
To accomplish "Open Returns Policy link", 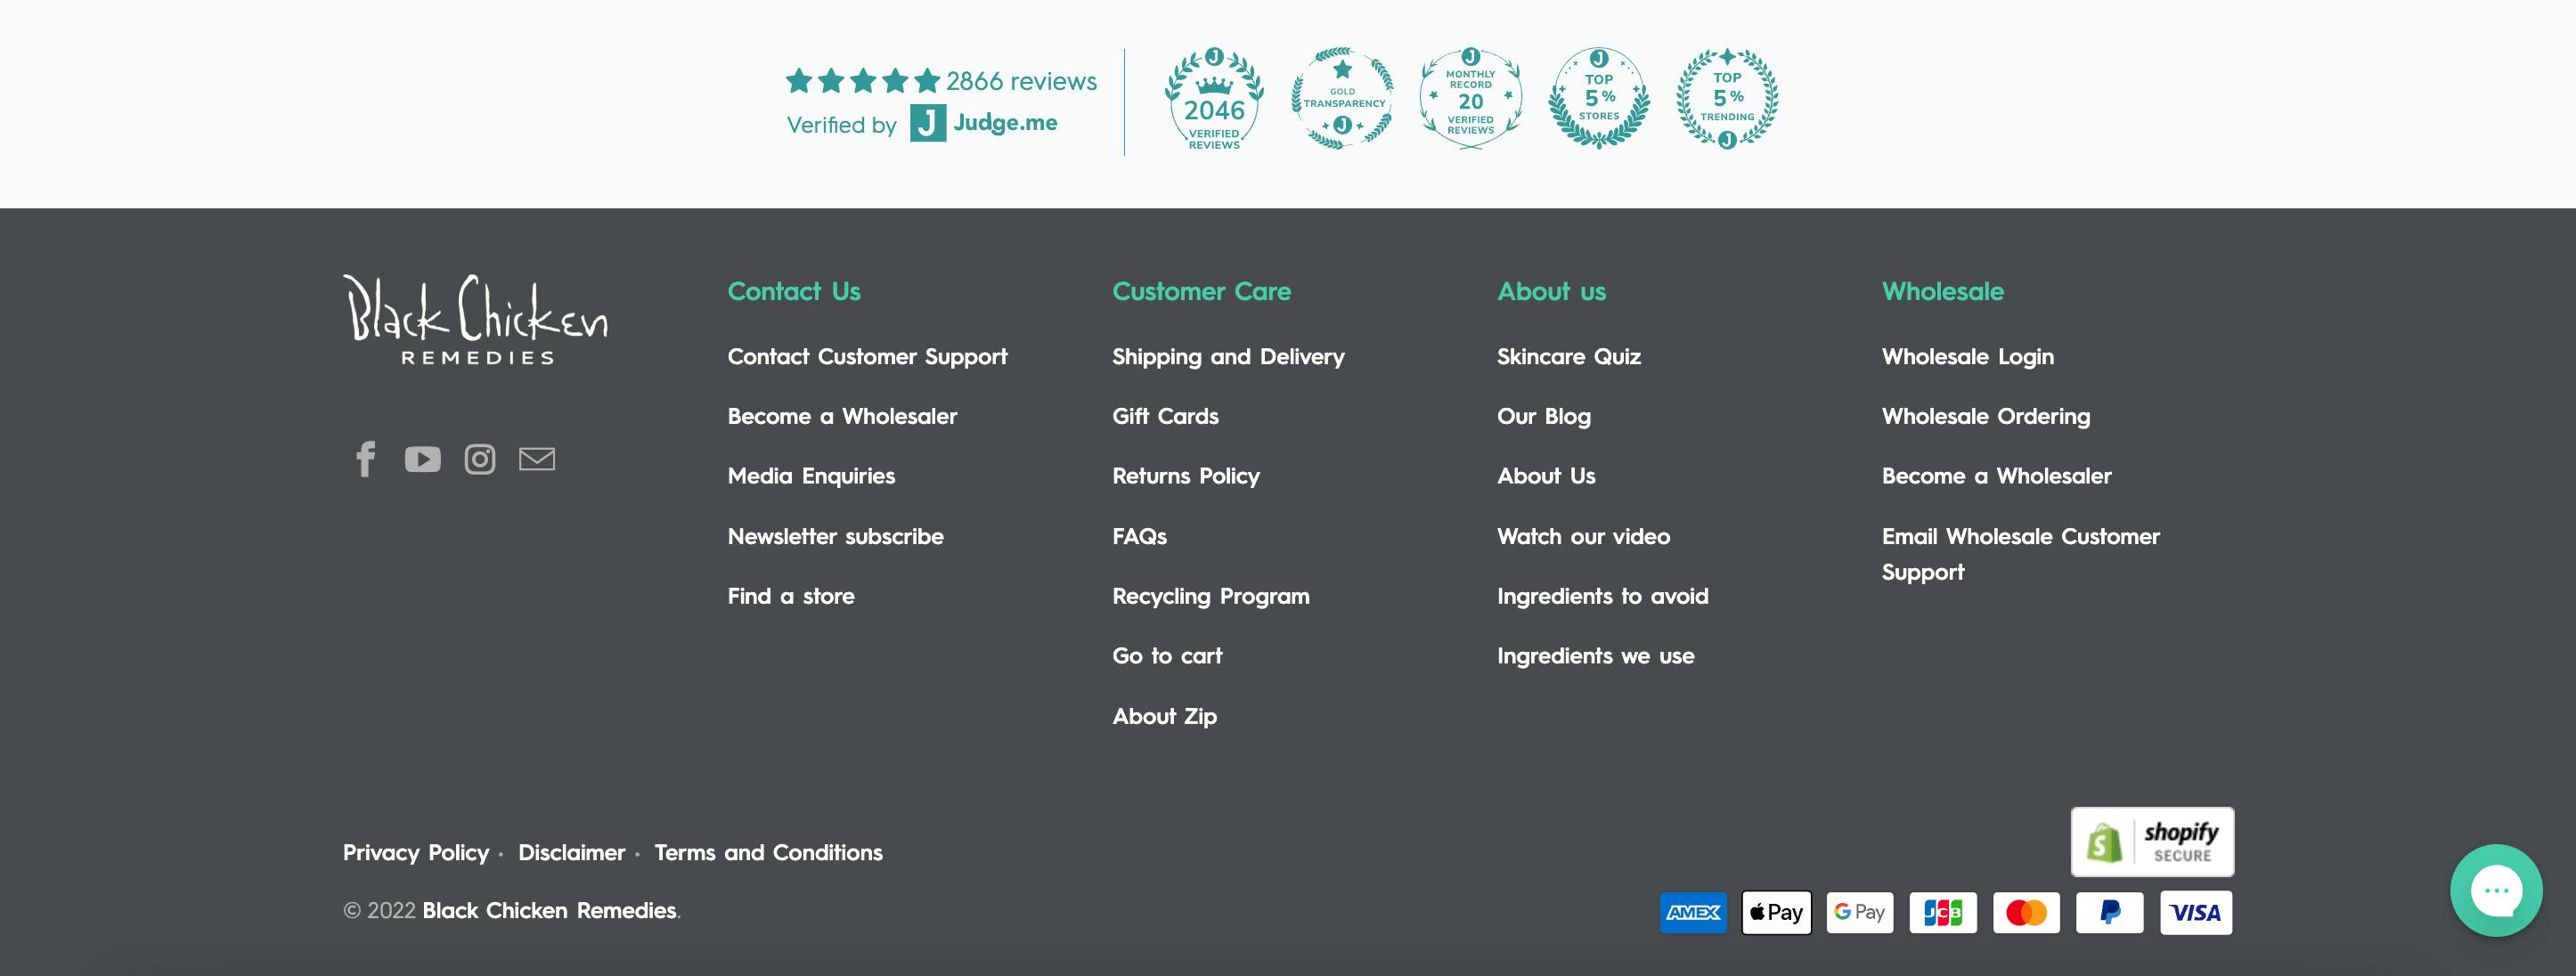I will point(1186,476).
